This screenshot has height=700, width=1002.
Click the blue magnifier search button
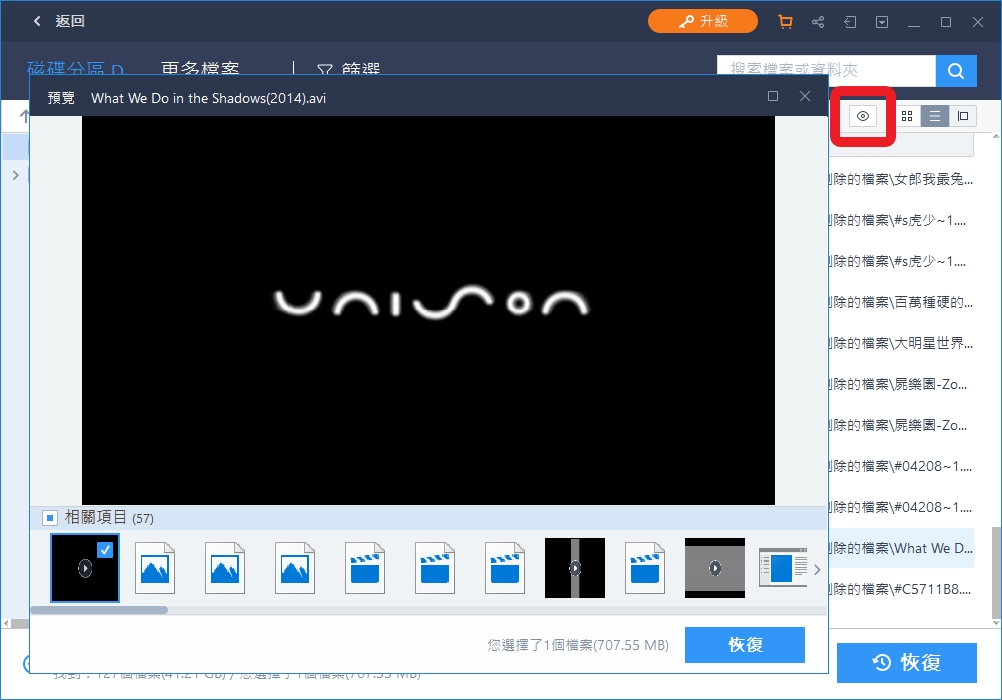[x=956, y=70]
